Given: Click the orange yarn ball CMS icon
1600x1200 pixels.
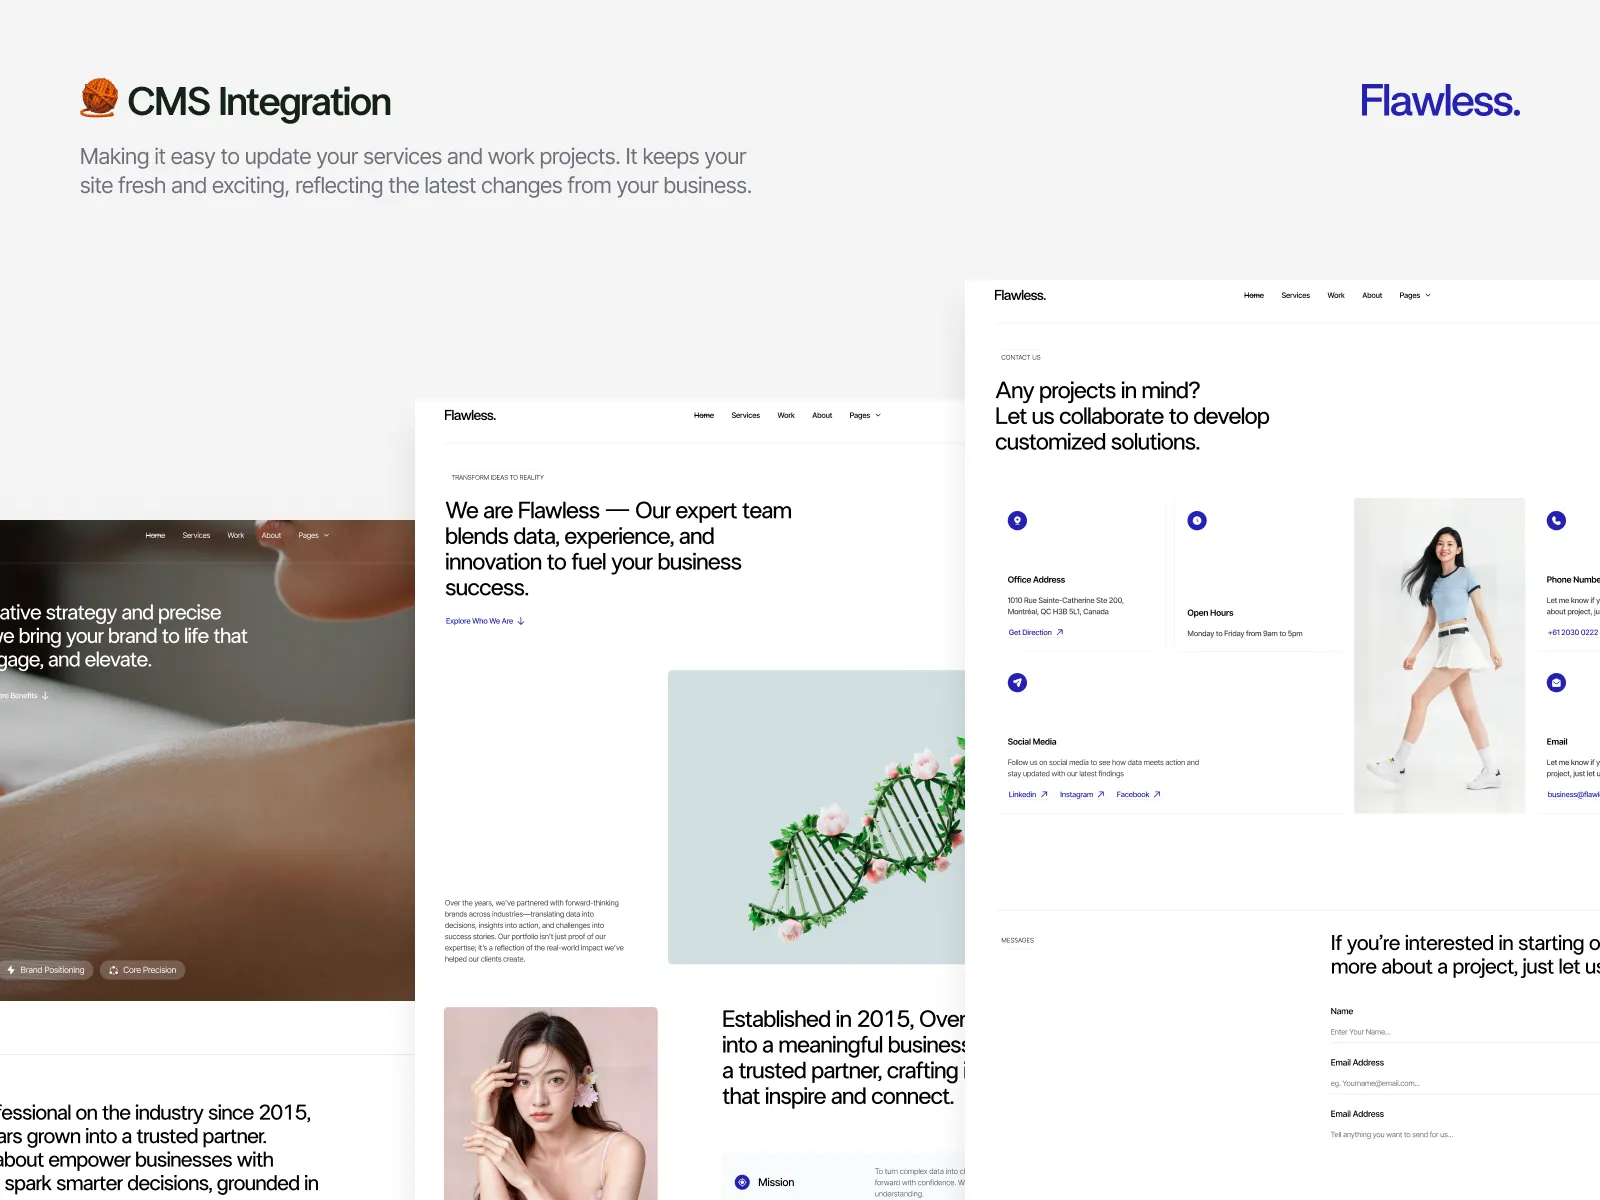Looking at the screenshot, I should (99, 98).
